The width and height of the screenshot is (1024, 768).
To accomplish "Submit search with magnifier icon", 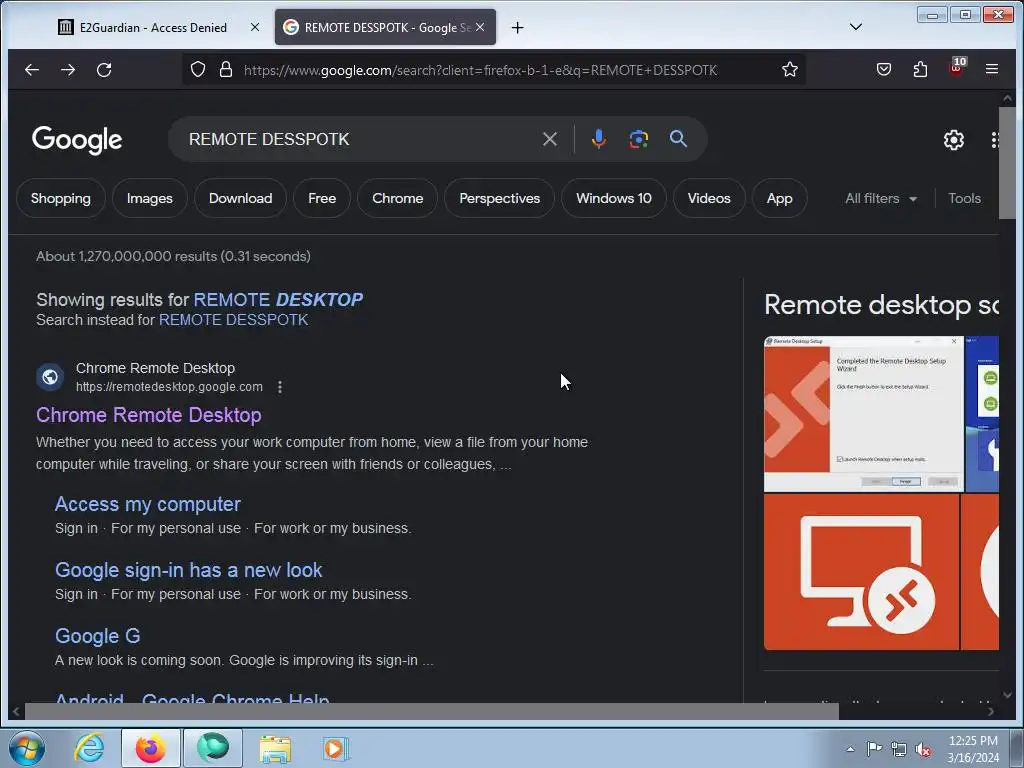I will 678,138.
